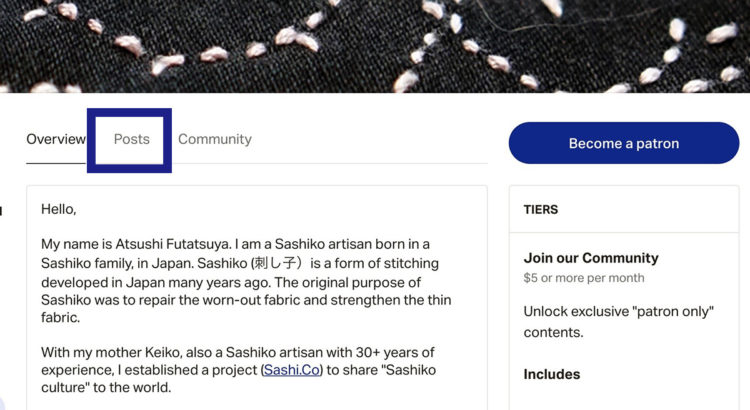
Task: Click the partial purple circle at bottom-left corner
Action: pyautogui.click(x=4, y=401)
